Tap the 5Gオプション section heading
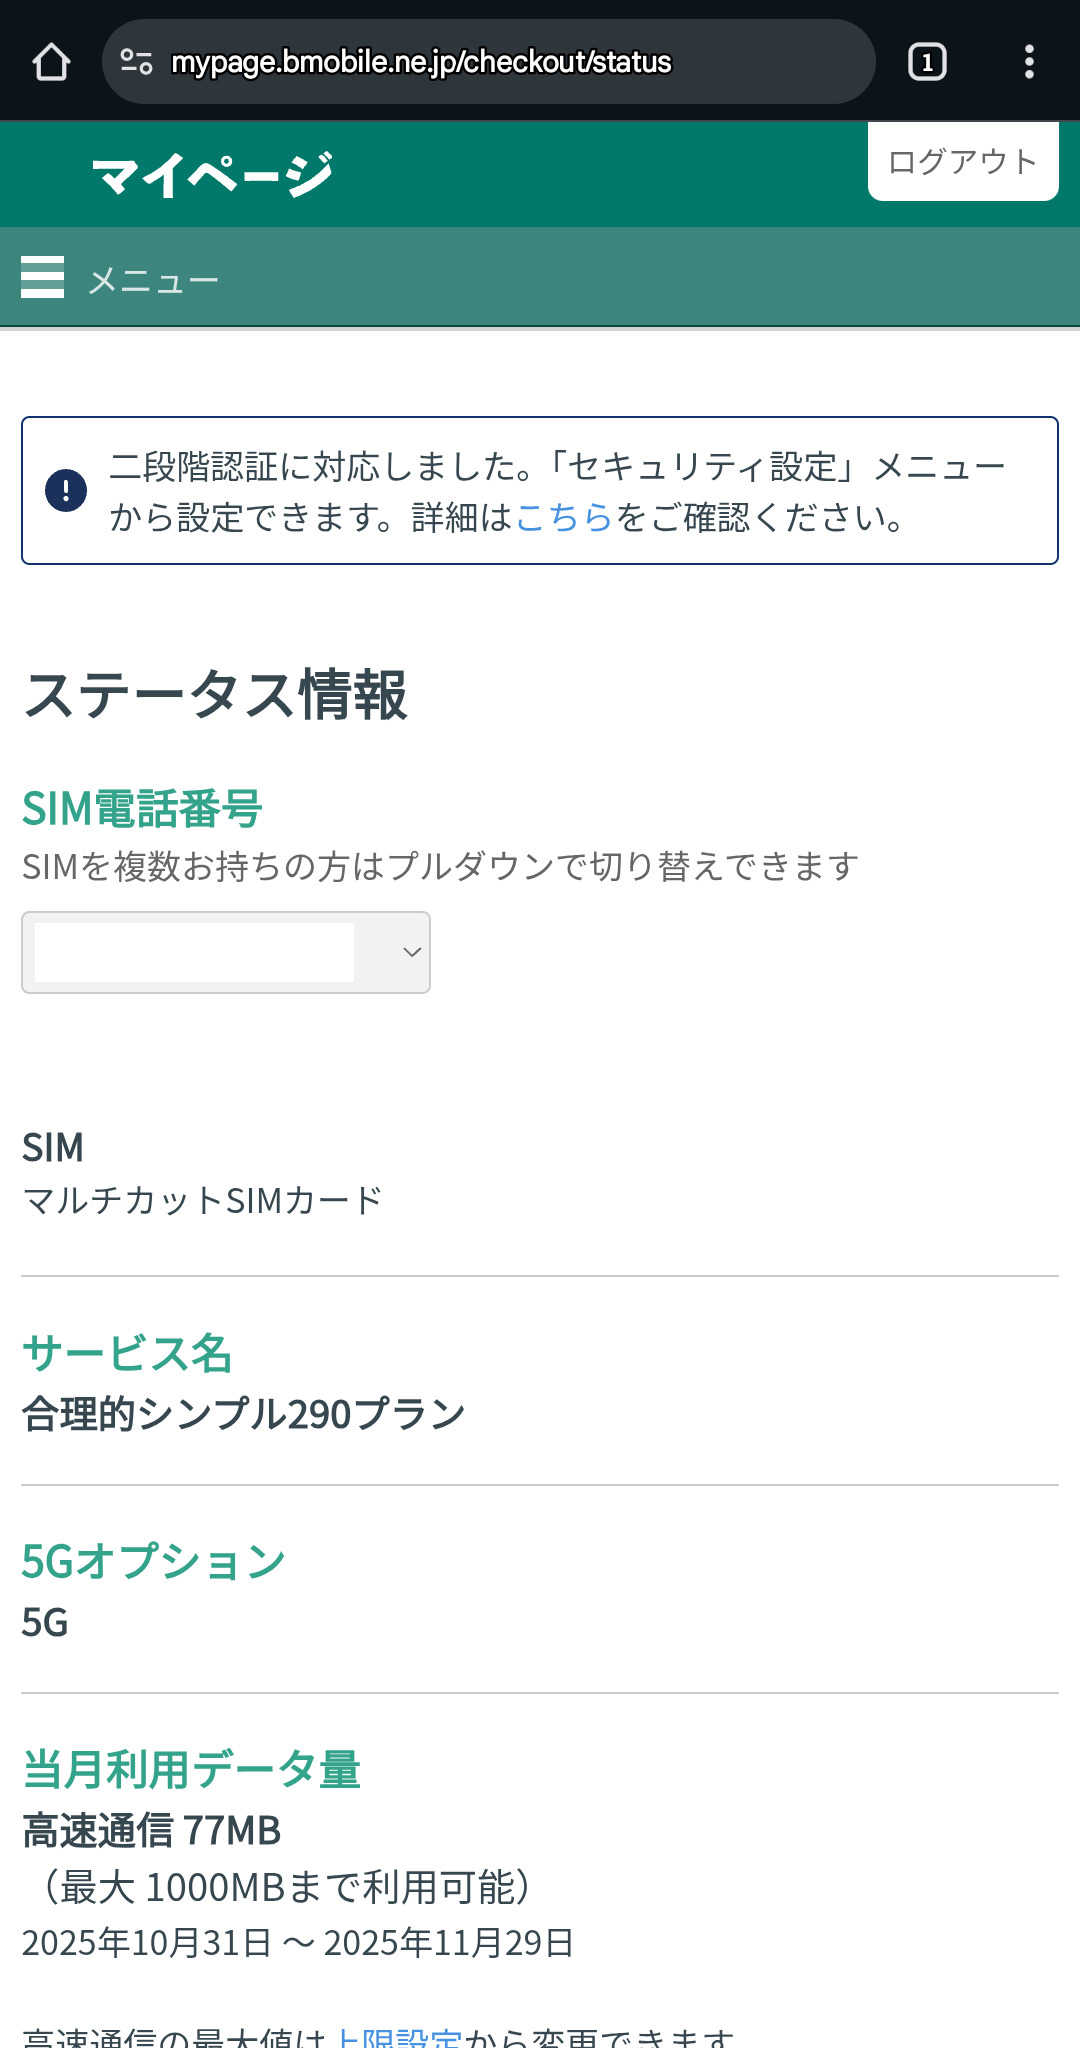Image resolution: width=1080 pixels, height=2048 pixels. [x=154, y=1561]
